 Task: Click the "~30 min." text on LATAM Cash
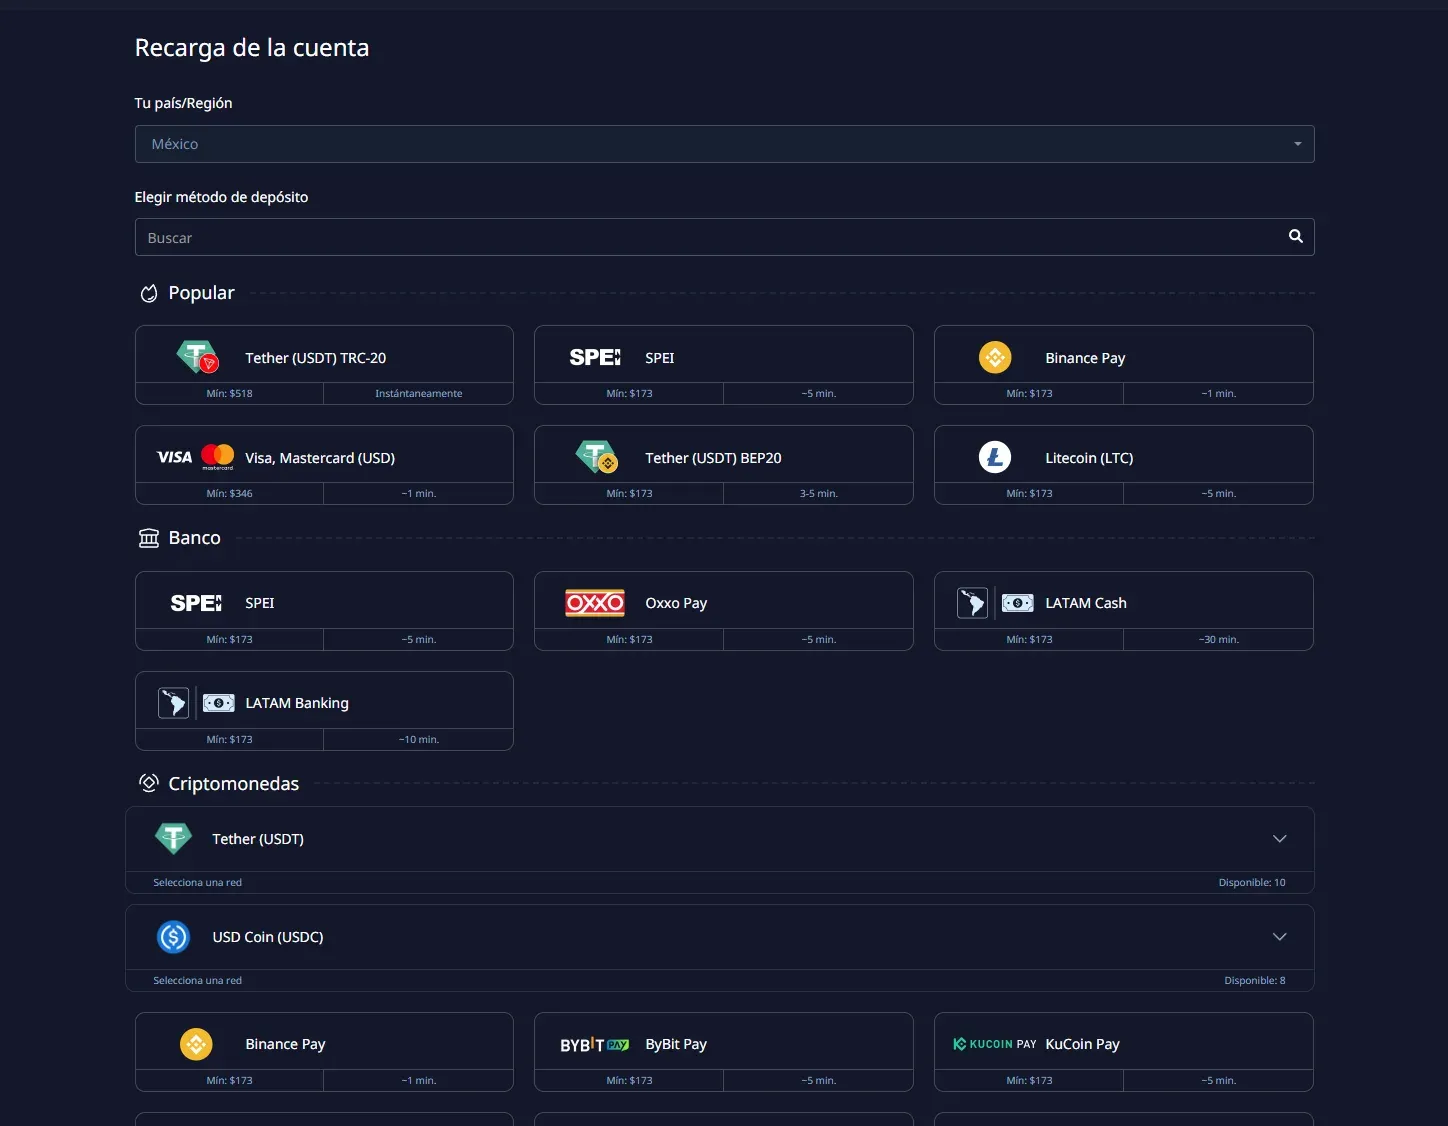[x=1219, y=639]
